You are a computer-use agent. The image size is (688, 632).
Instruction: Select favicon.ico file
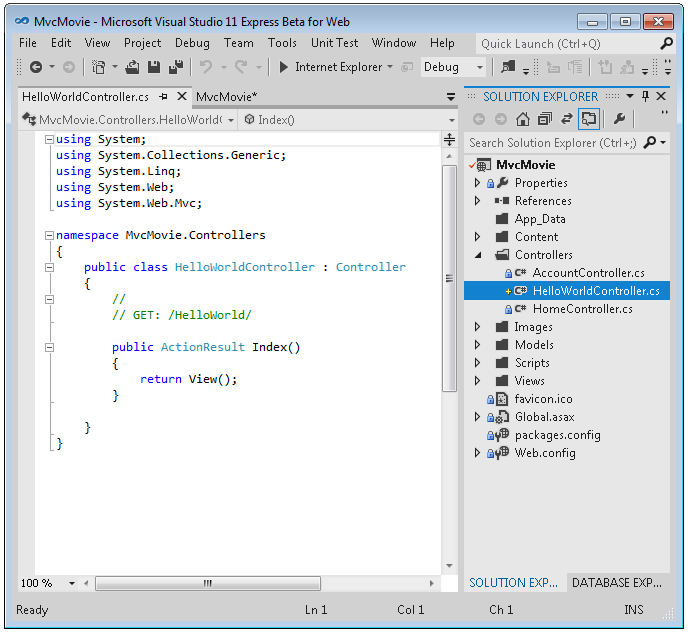pos(543,399)
